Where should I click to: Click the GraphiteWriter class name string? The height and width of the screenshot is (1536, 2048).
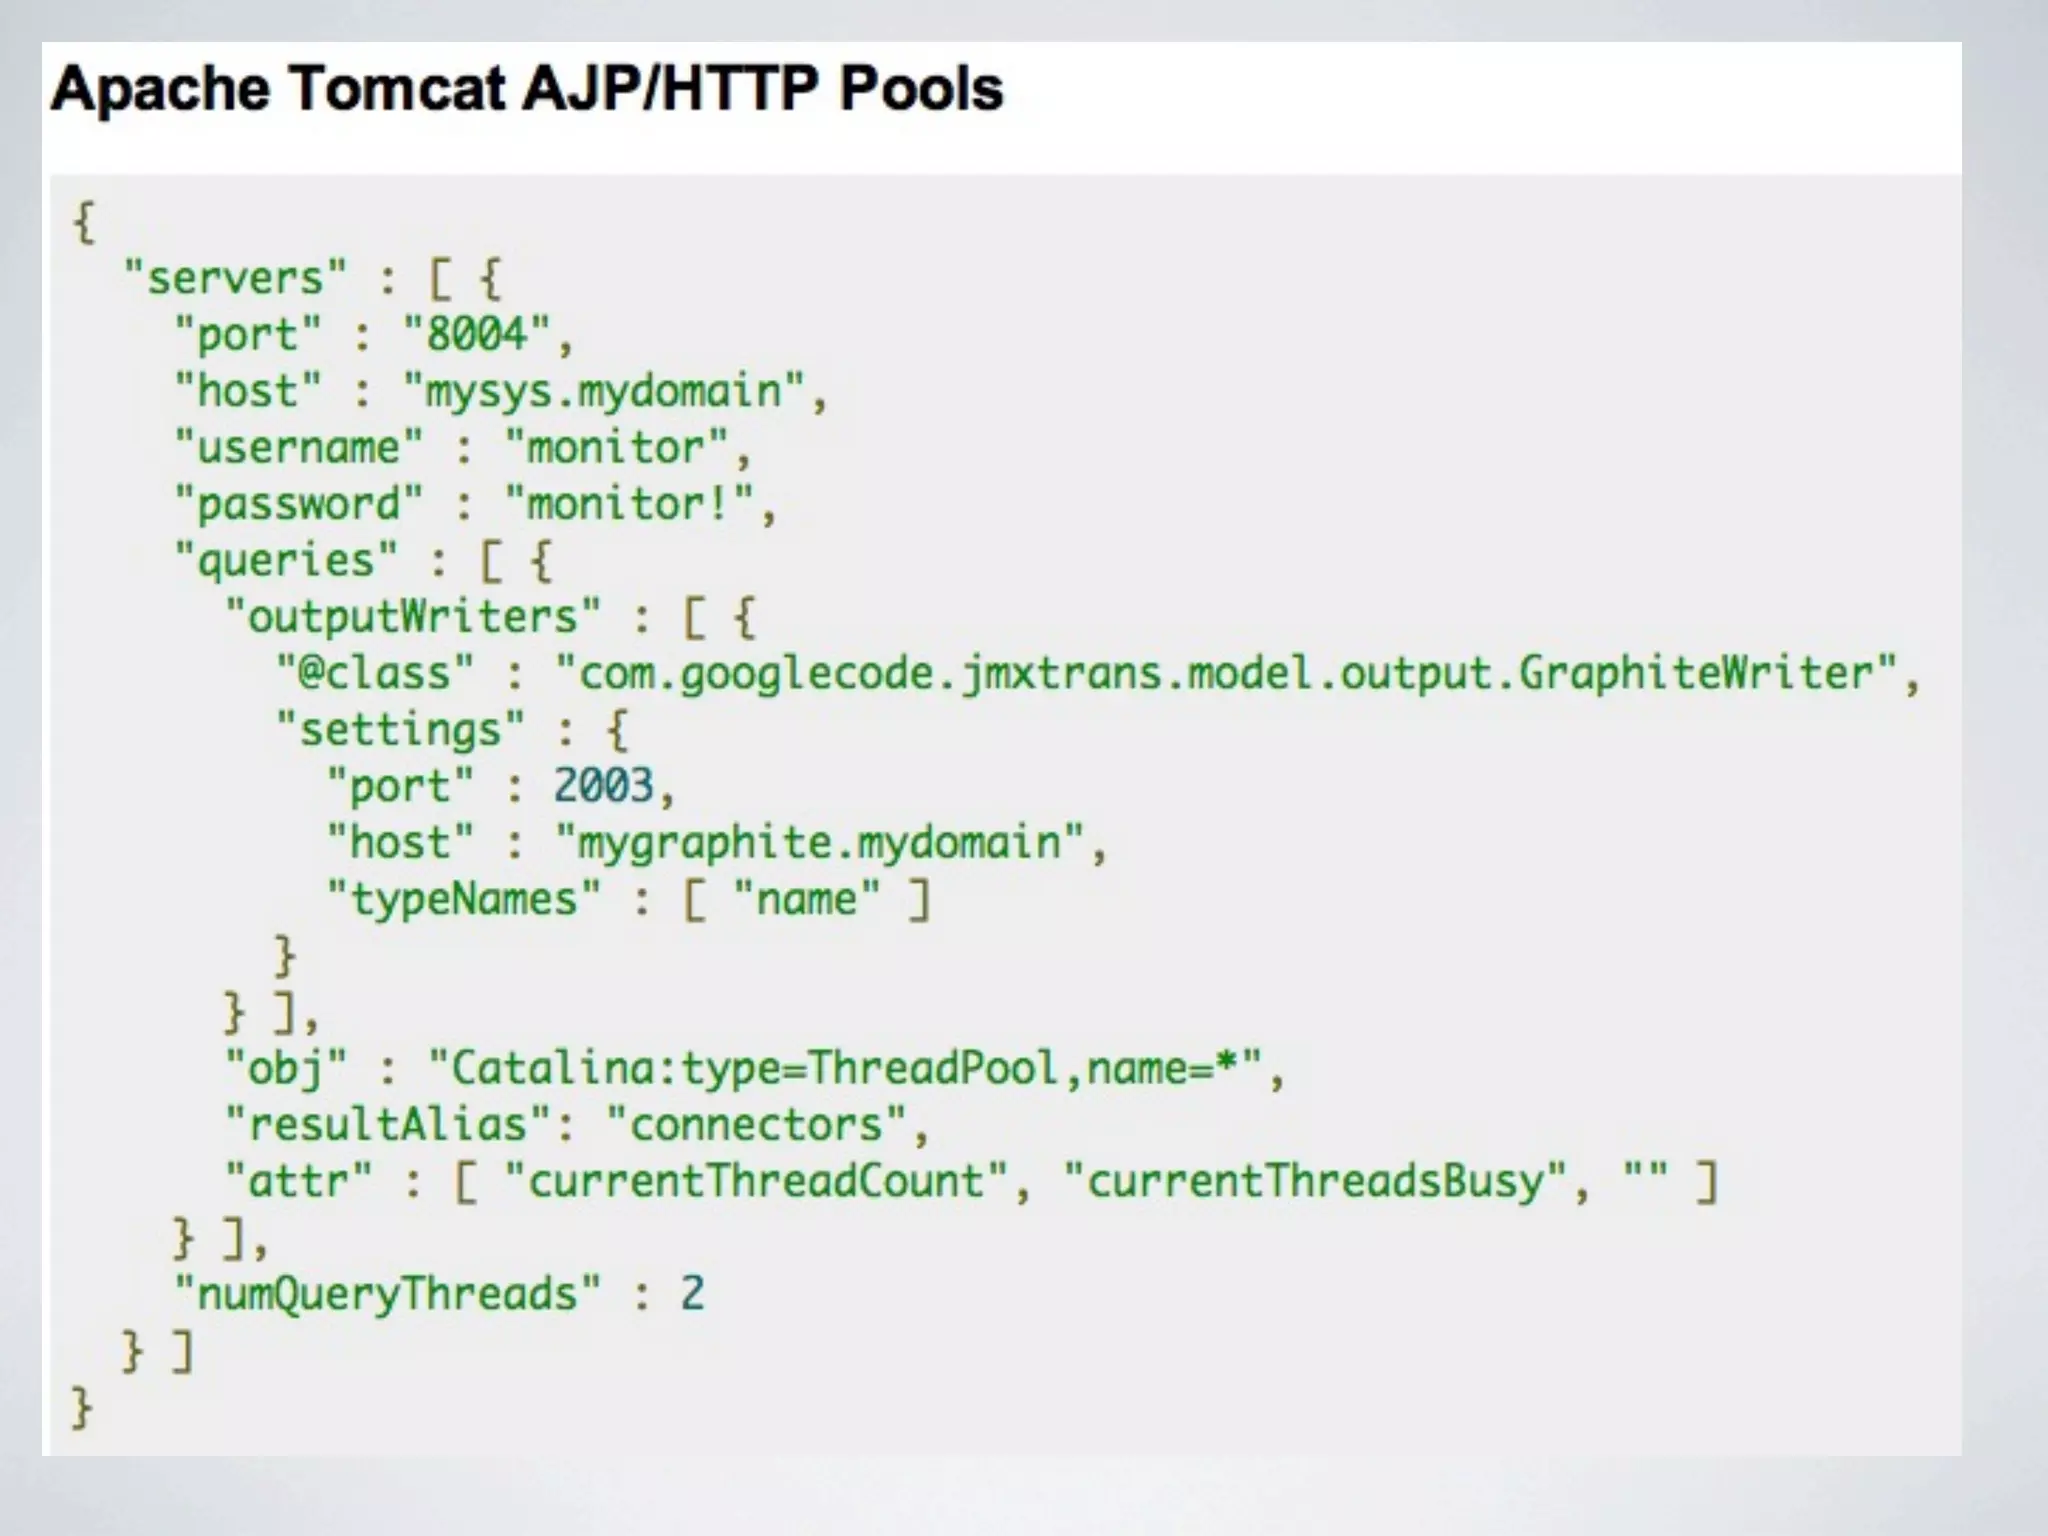(x=1225, y=673)
